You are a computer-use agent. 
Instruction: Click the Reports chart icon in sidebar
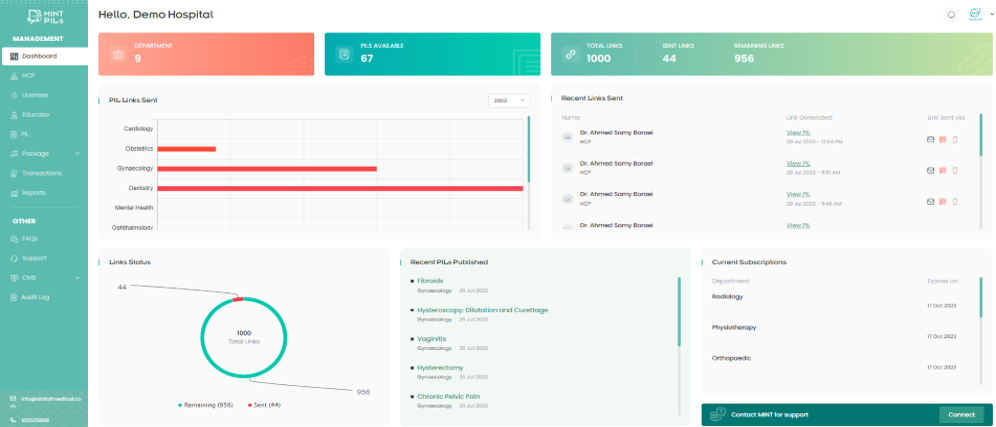(14, 192)
